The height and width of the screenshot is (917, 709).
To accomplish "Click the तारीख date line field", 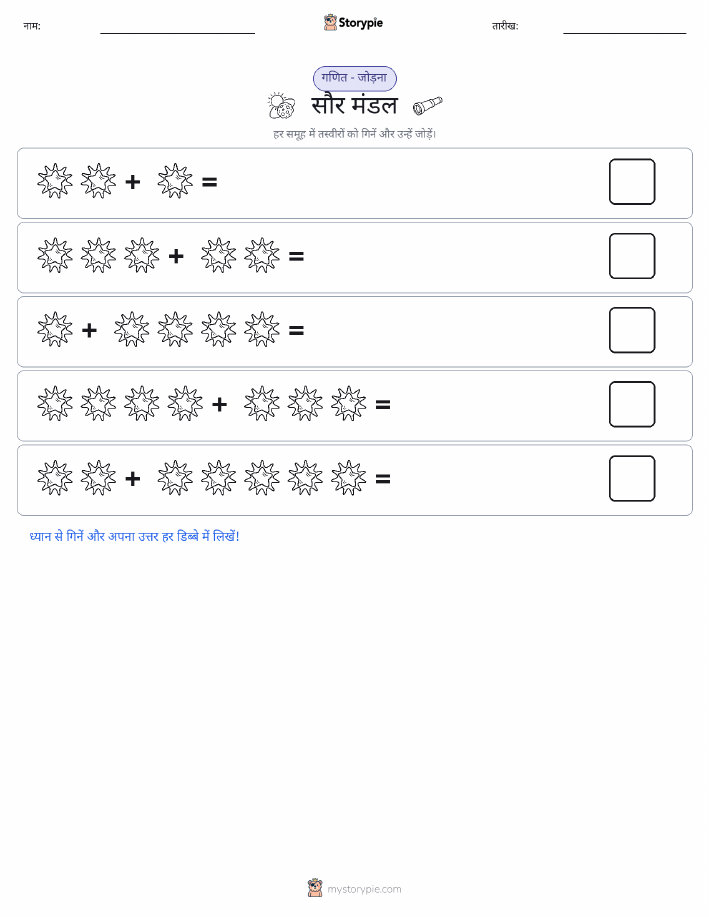I will (x=624, y=27).
